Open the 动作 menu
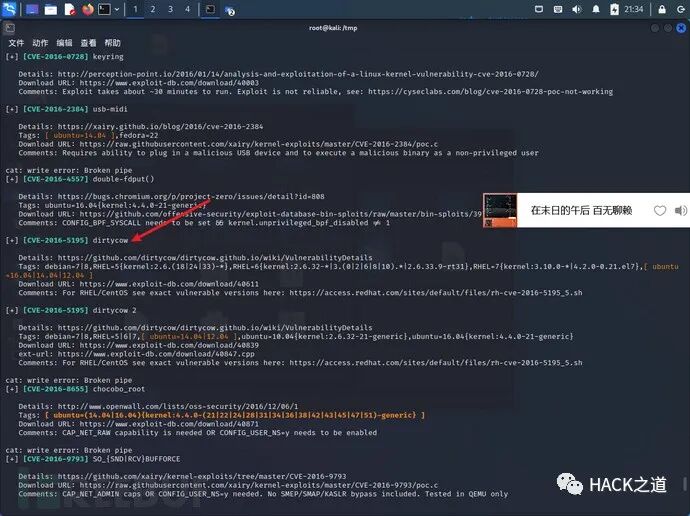The height and width of the screenshot is (516, 690). tap(40, 43)
